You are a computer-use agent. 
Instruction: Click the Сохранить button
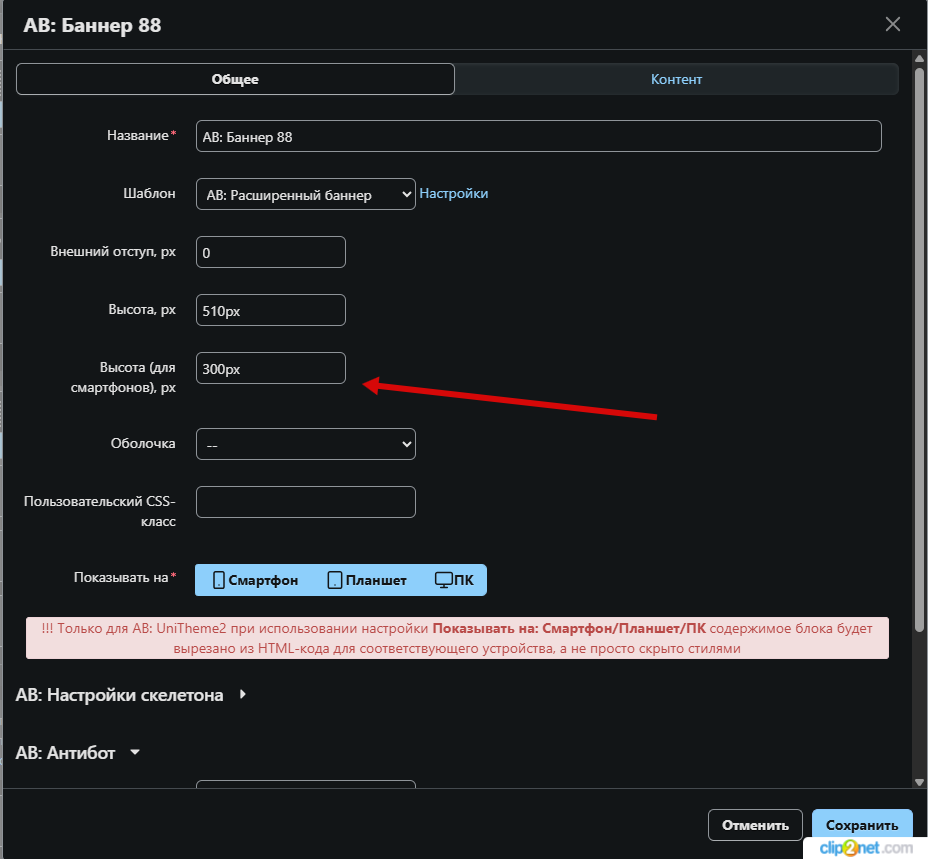861,825
